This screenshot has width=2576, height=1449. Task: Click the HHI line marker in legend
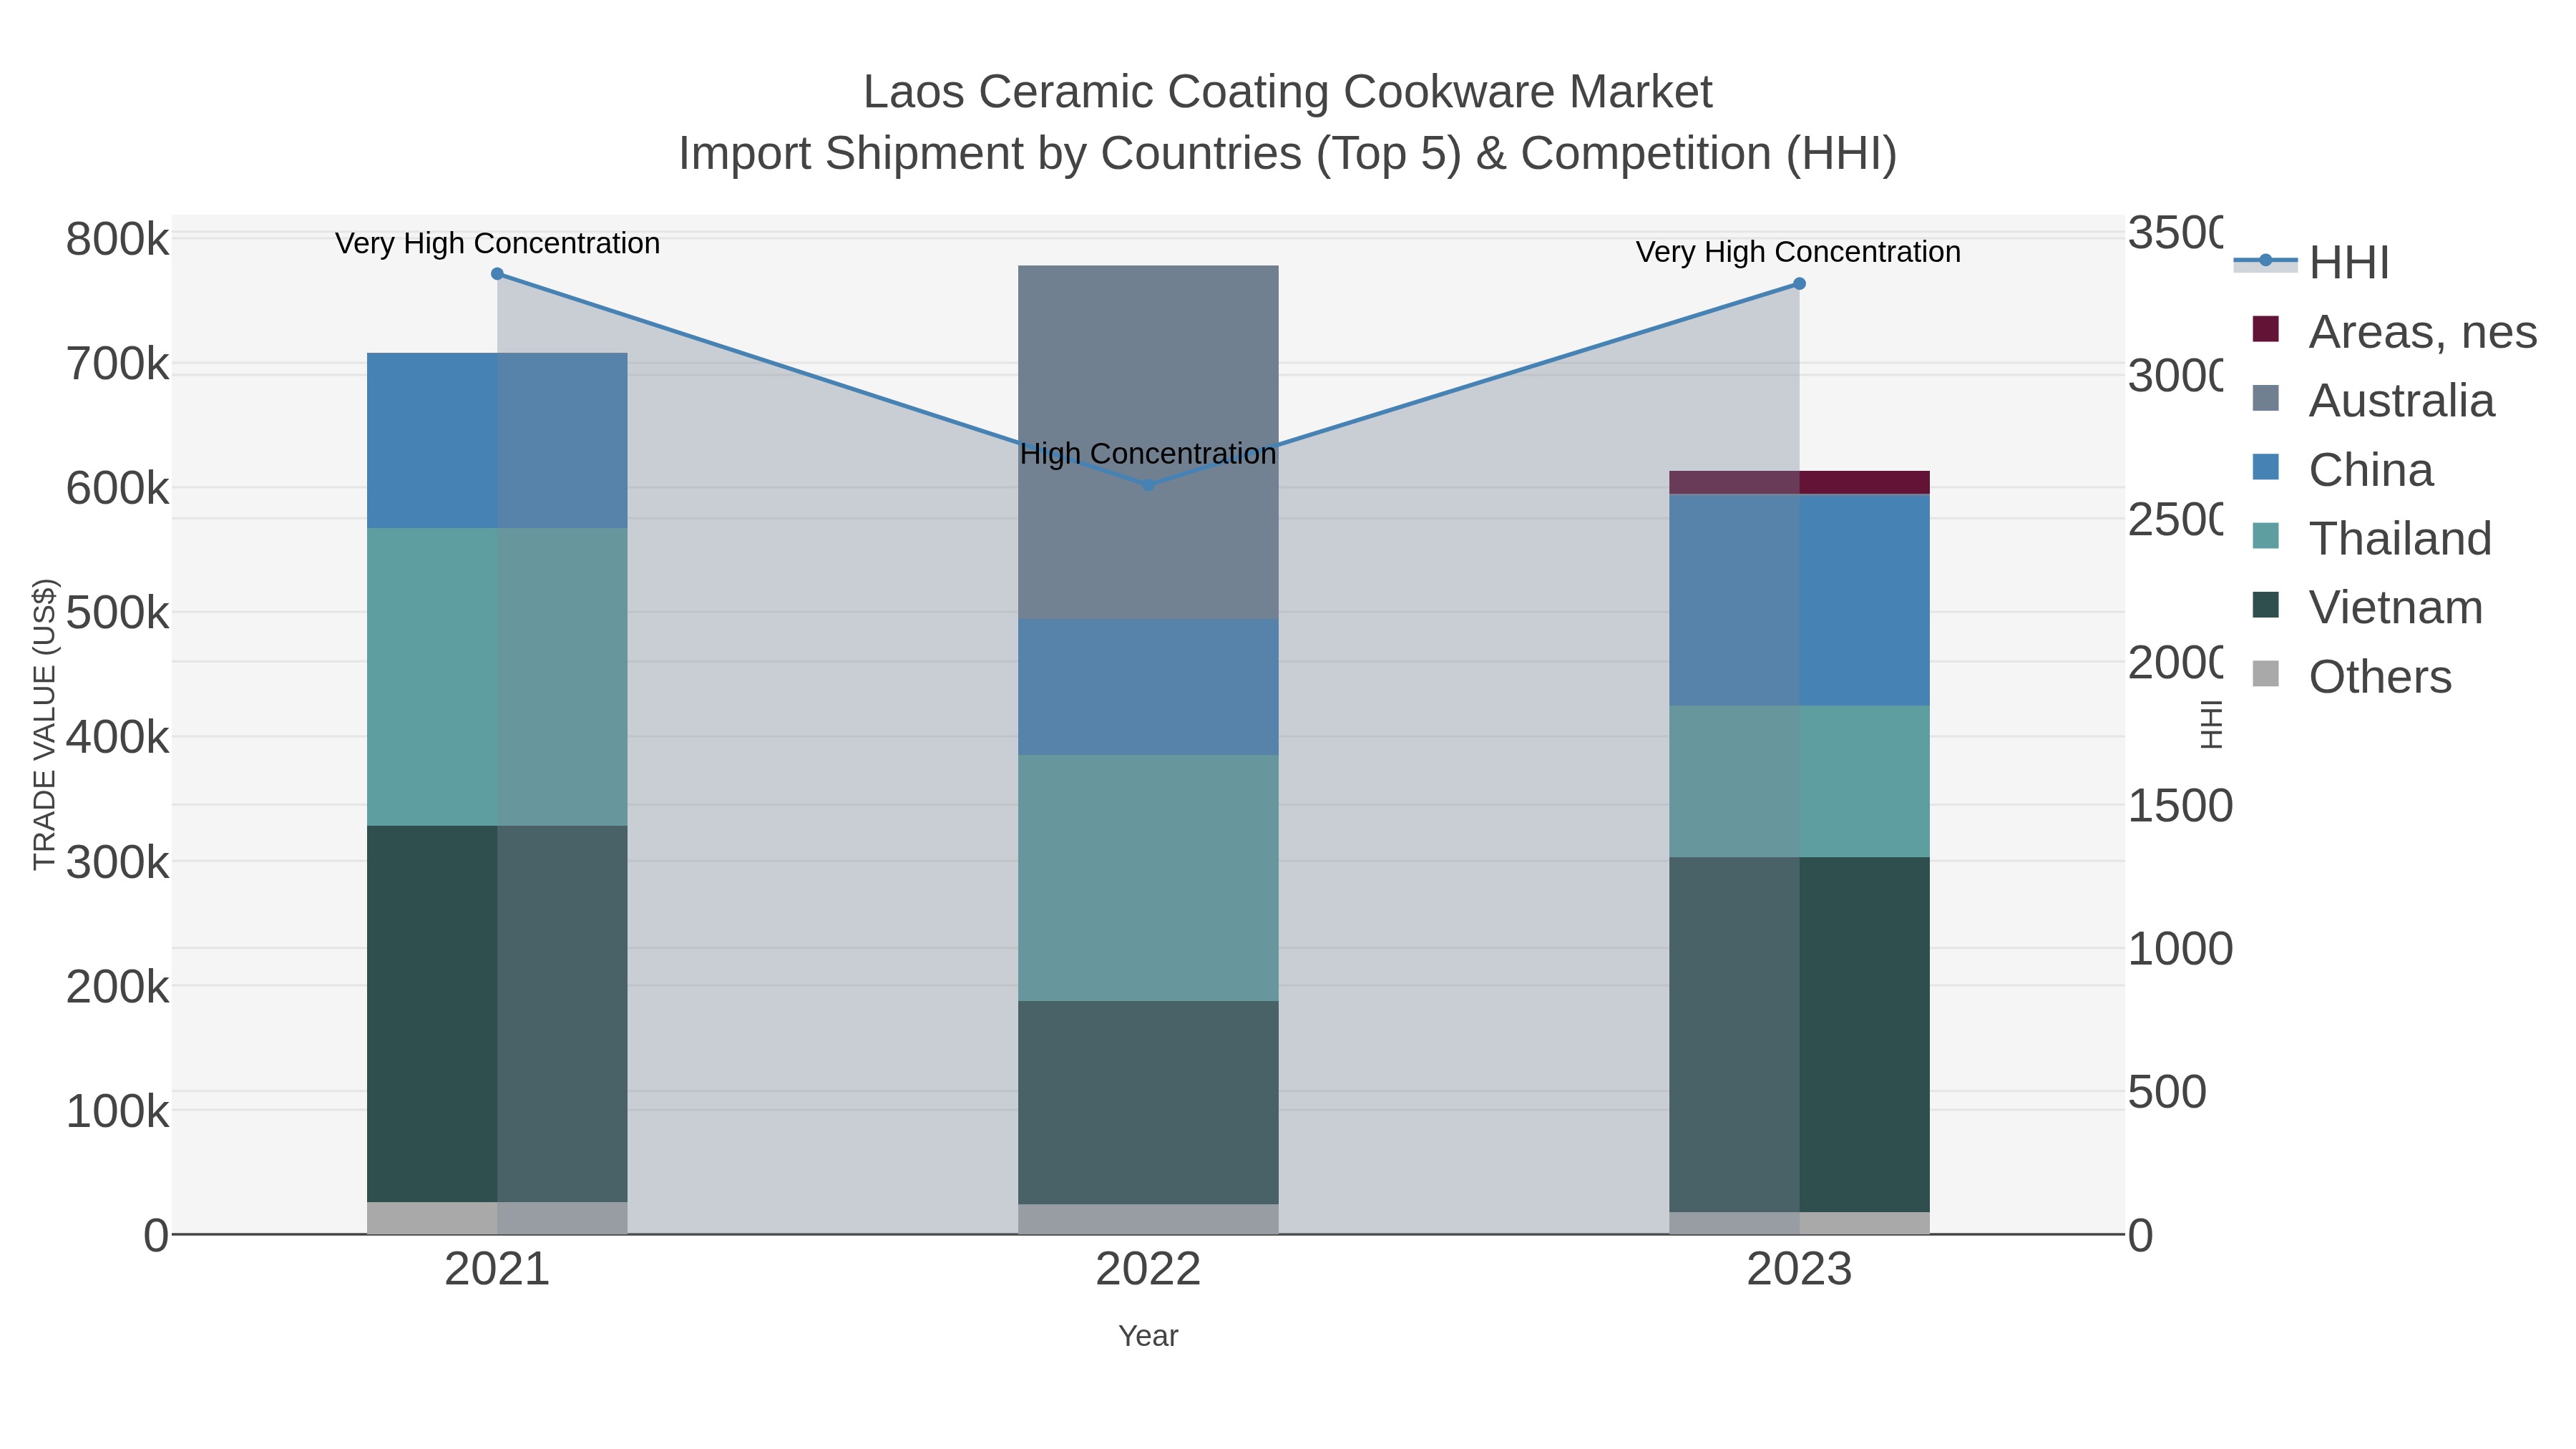click(x=2266, y=261)
